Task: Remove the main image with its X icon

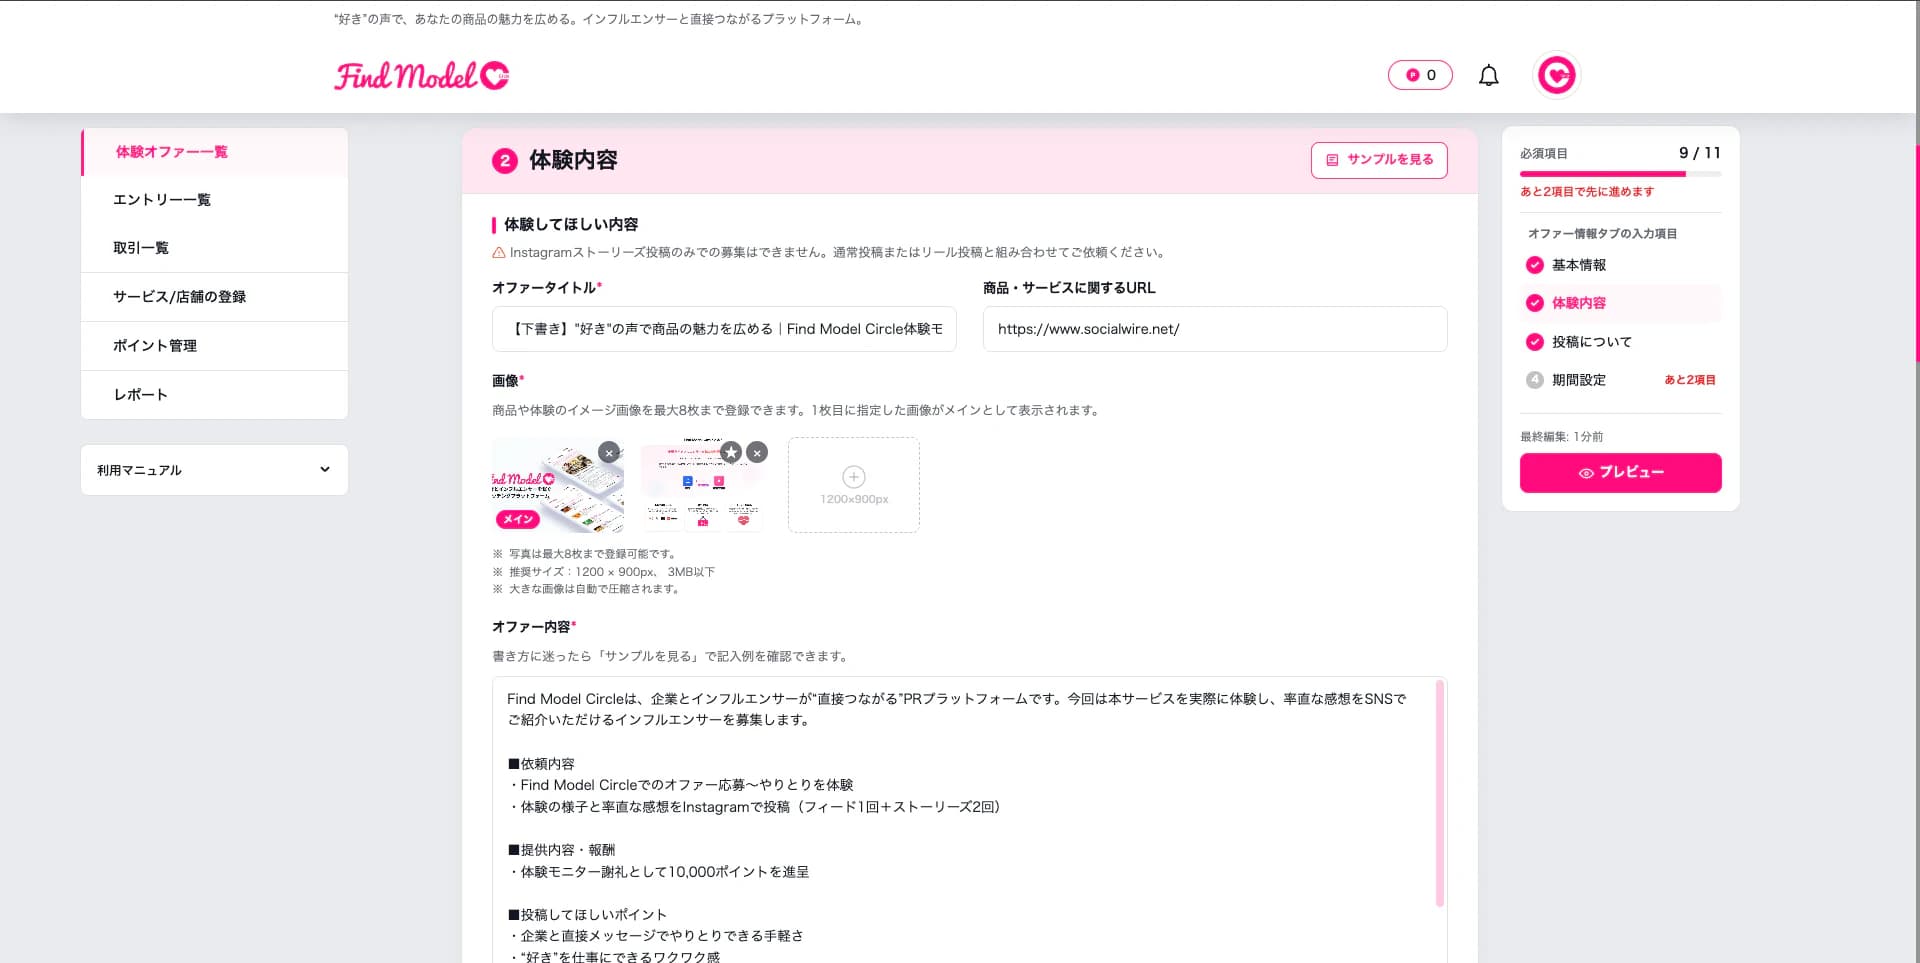Action: click(609, 452)
